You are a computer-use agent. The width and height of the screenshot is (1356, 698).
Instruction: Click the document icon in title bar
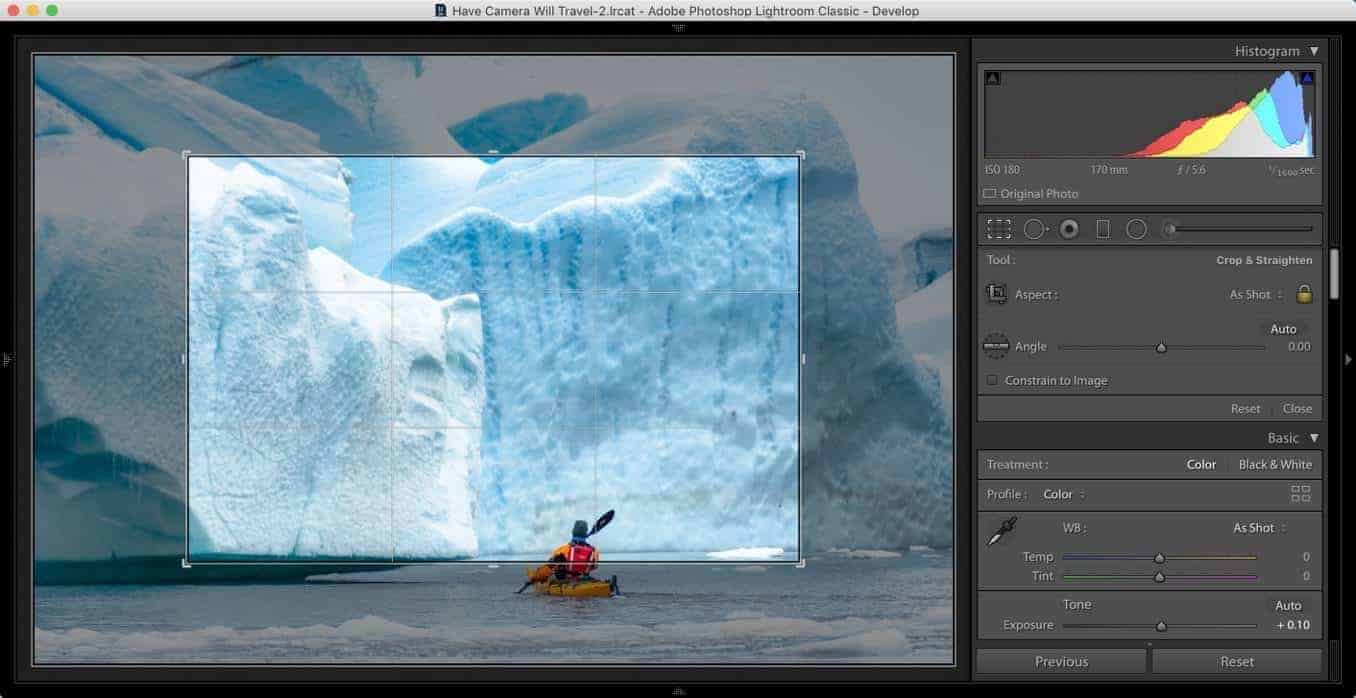coord(441,11)
